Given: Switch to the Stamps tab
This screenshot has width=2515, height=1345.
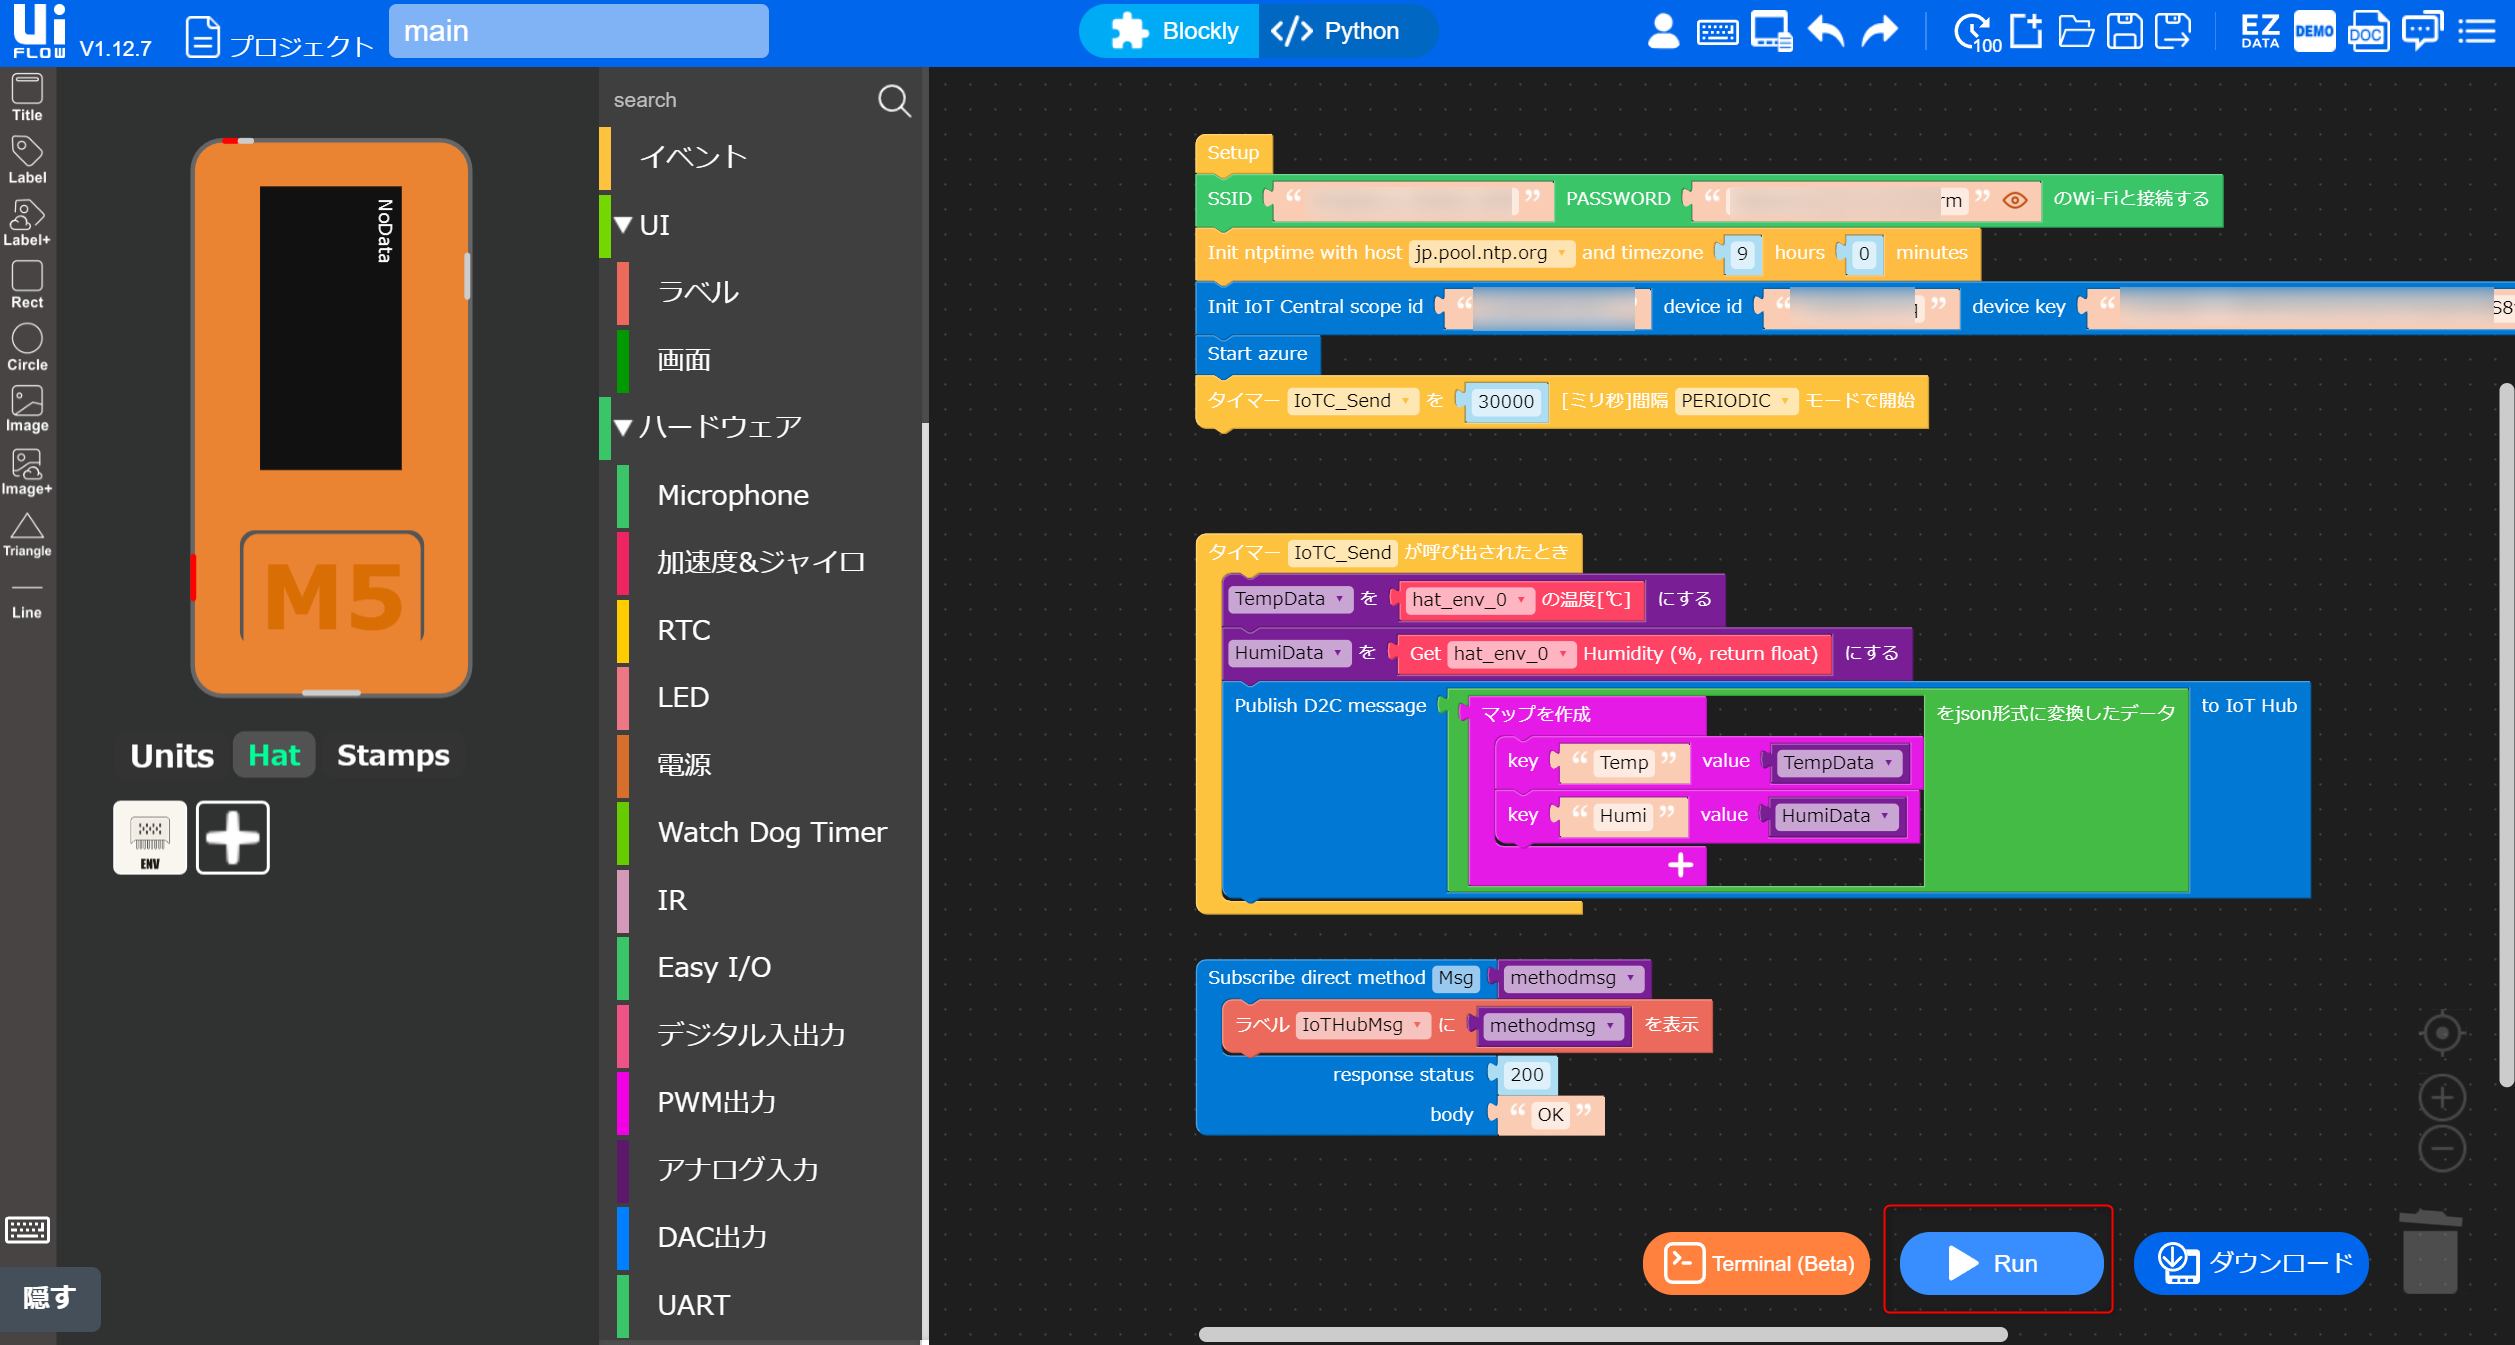Looking at the screenshot, I should pos(393,755).
